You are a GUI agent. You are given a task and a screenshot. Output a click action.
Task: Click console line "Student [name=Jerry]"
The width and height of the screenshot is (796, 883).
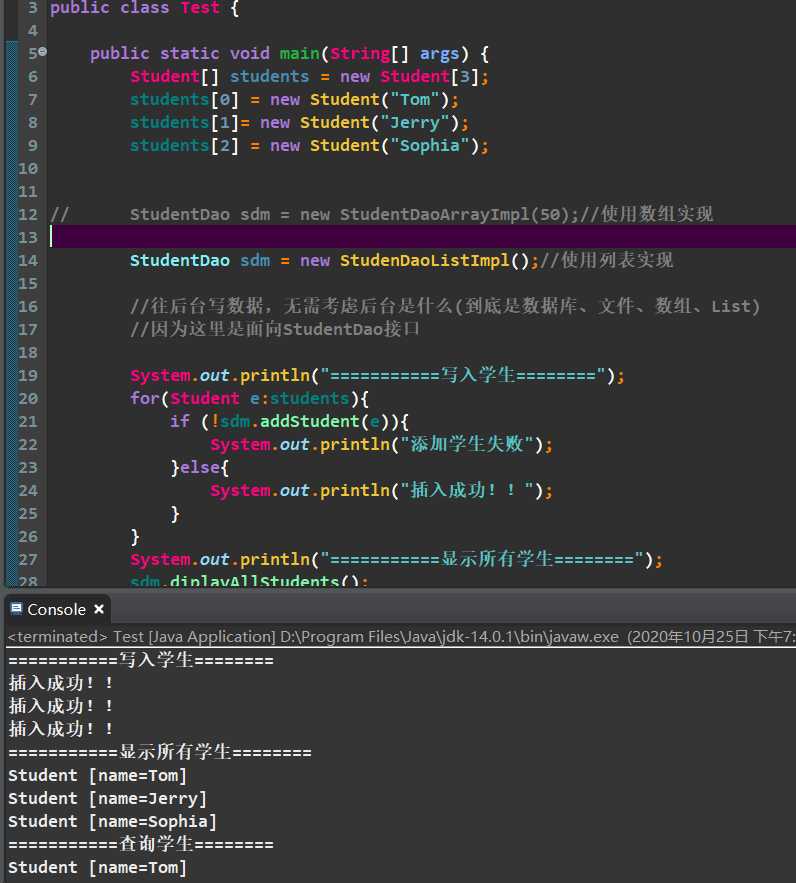pyautogui.click(x=108, y=798)
